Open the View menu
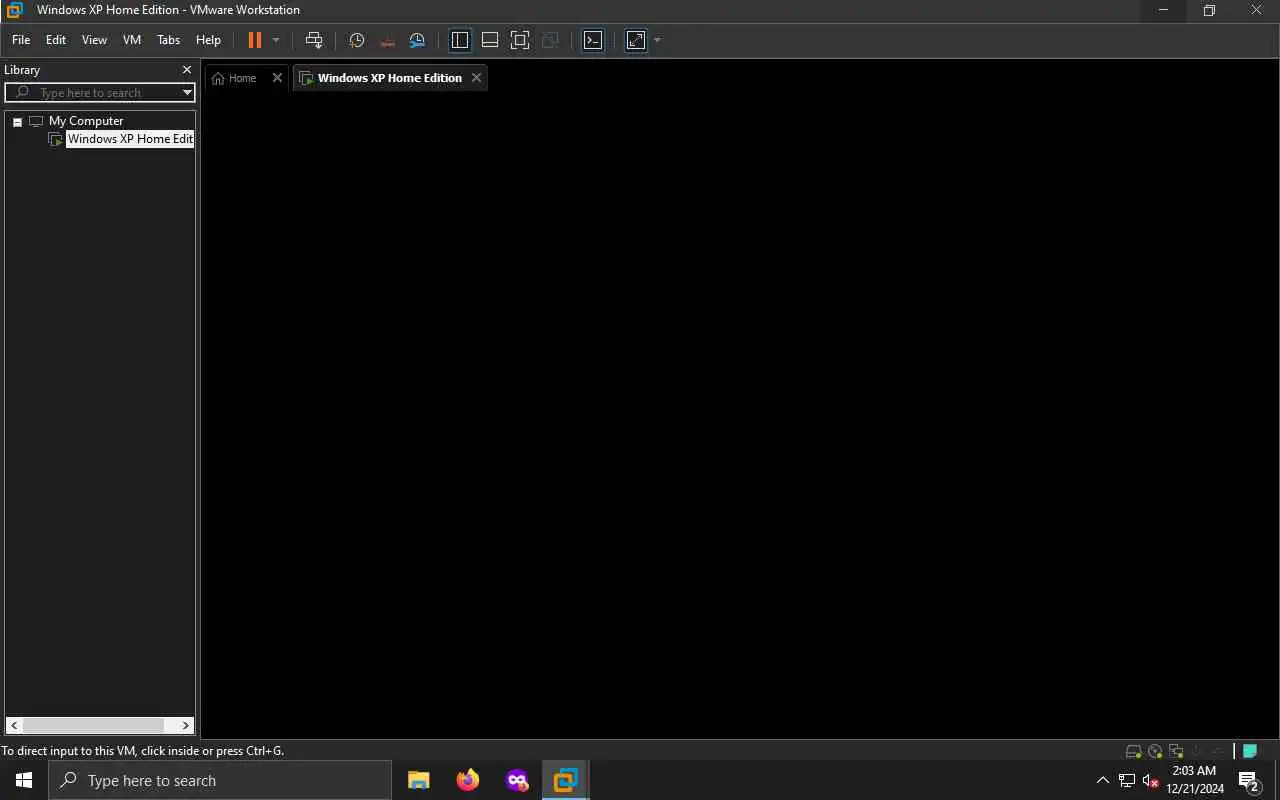Viewport: 1280px width, 800px height. click(x=94, y=40)
